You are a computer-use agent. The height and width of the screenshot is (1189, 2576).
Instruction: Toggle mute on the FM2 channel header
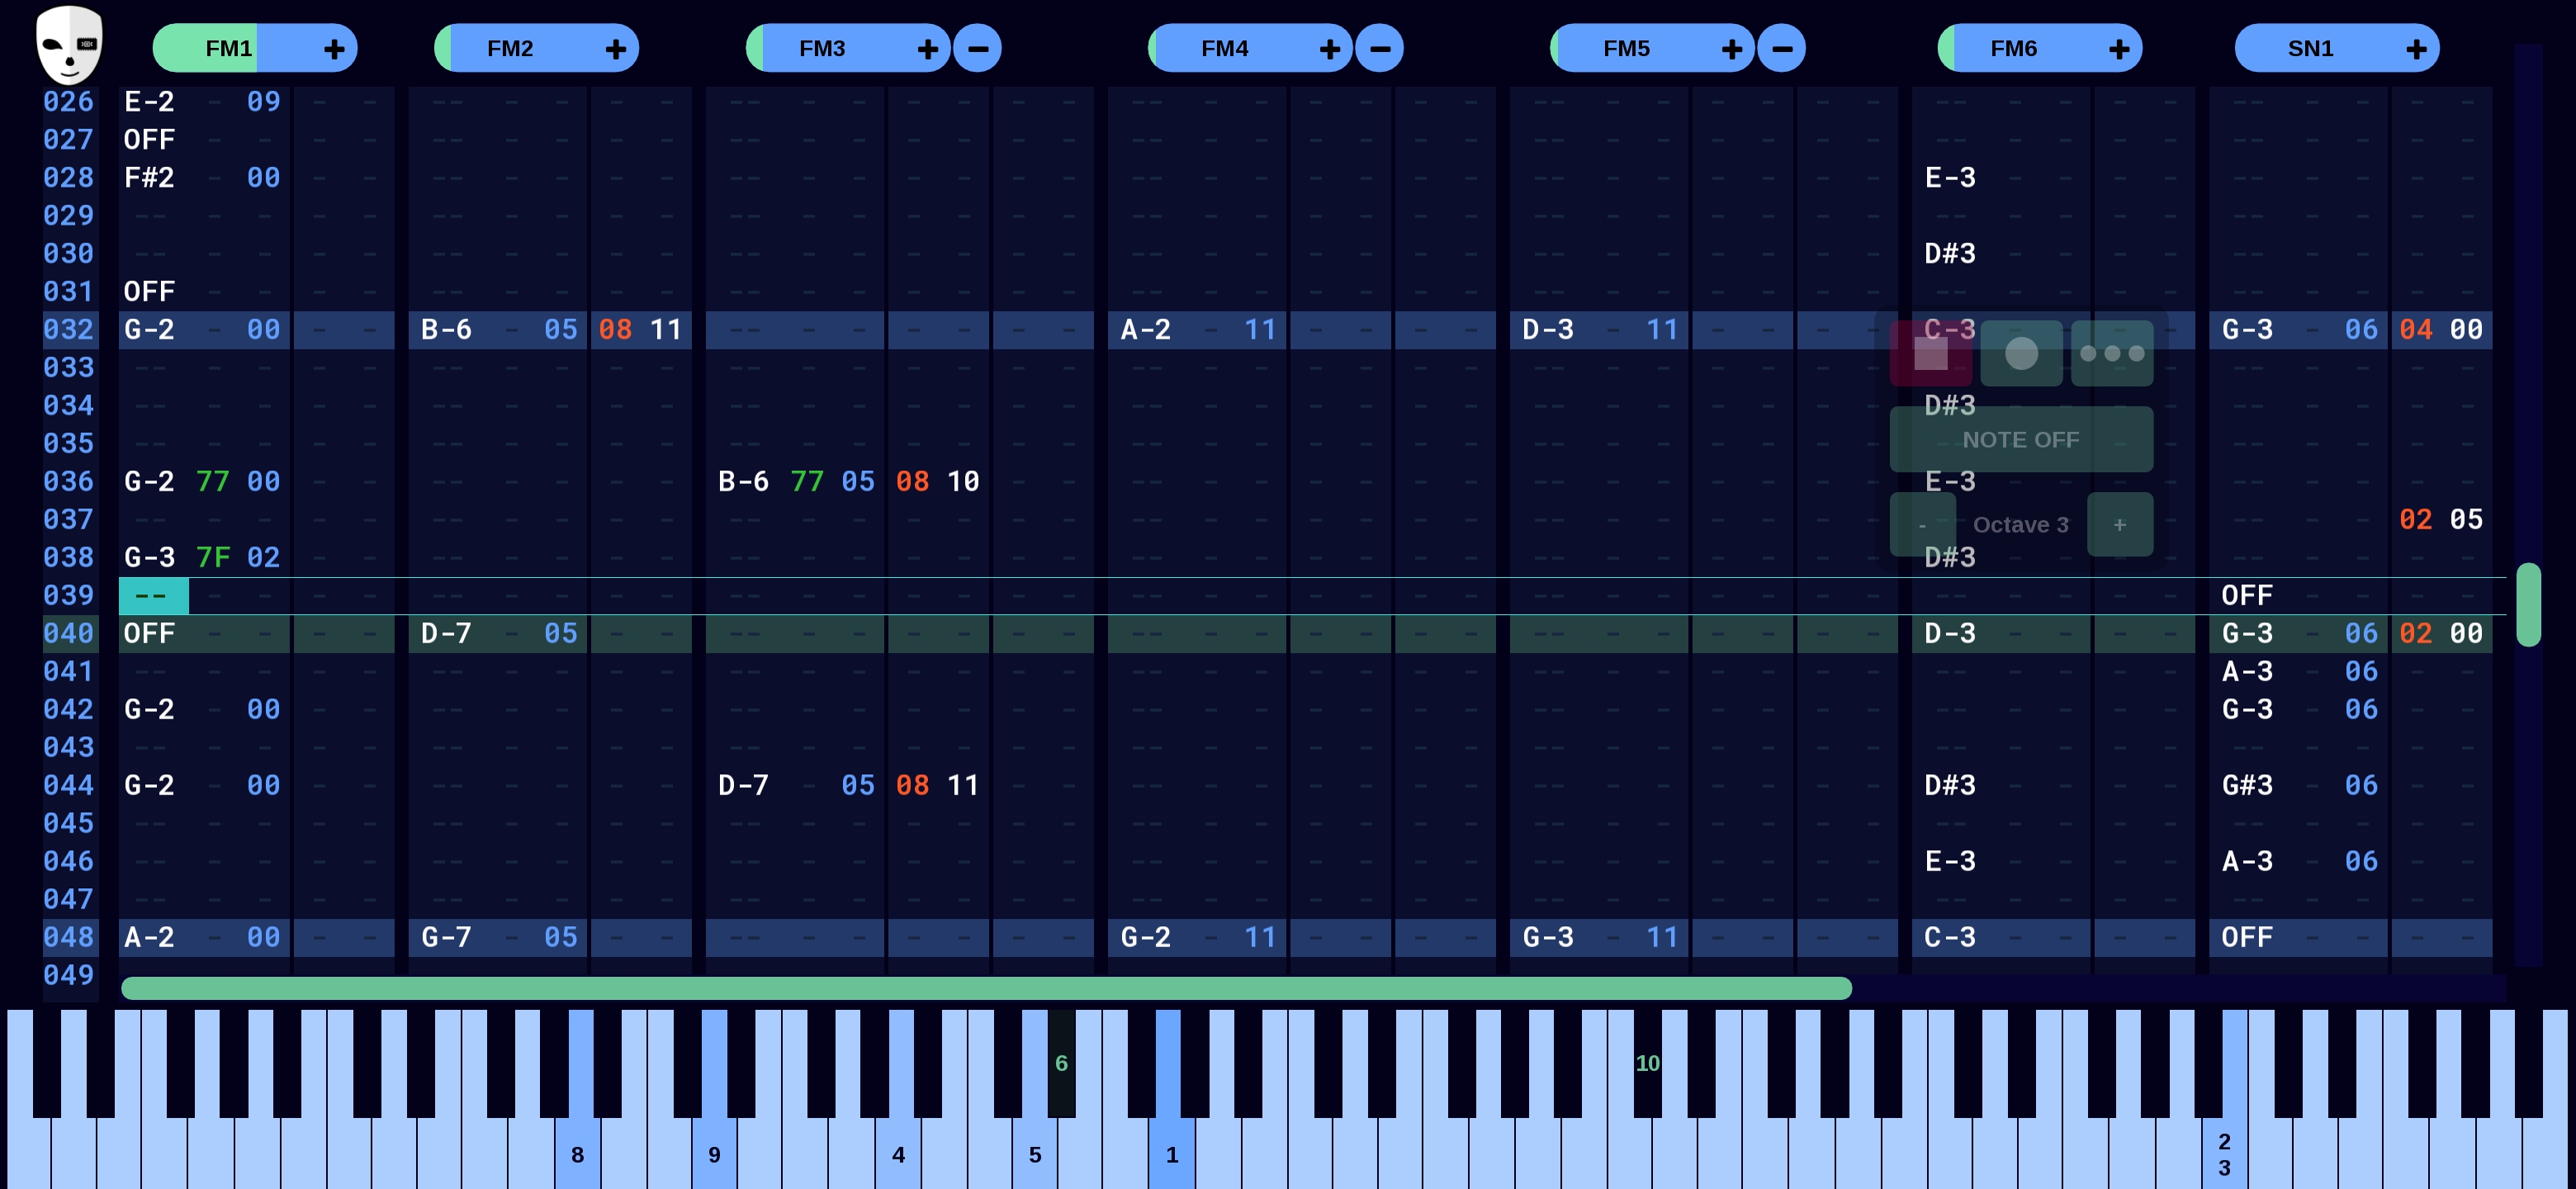point(510,48)
